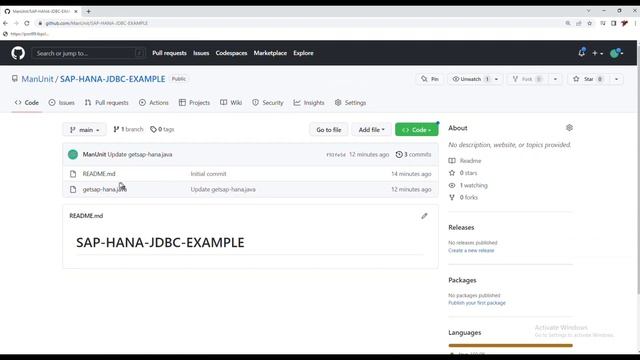Click the Languages color bar
The image size is (640, 360).
510,345
